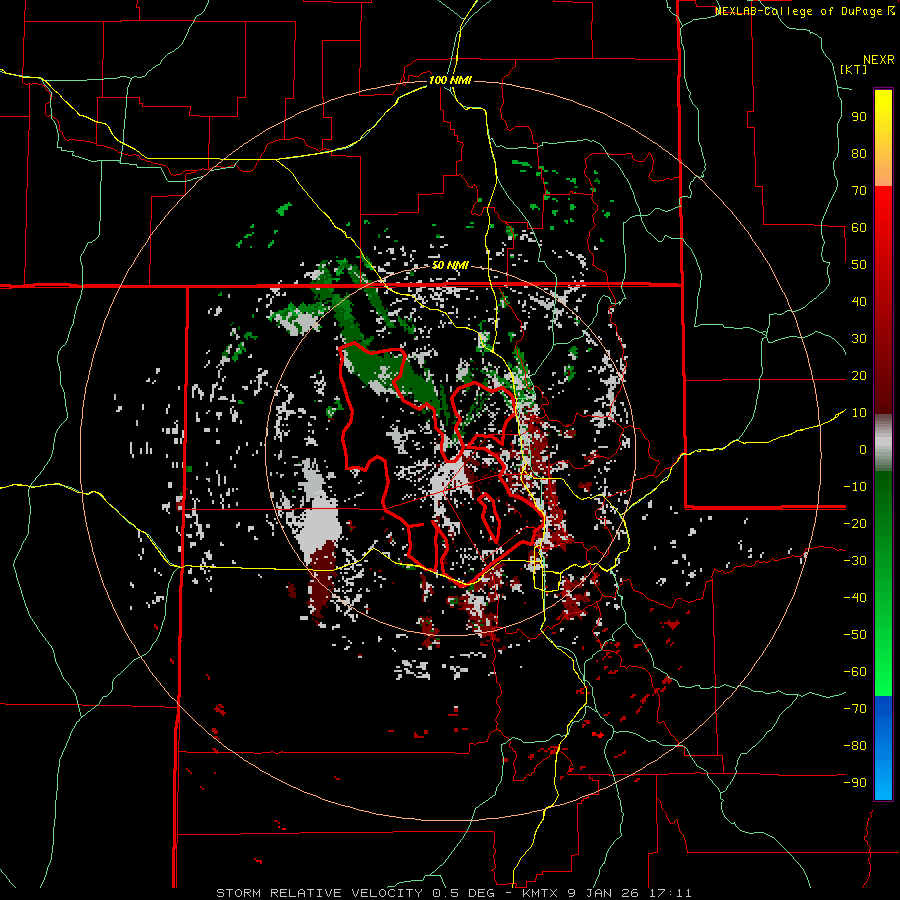Viewport: 900px width, 900px height.
Task: Select the "[KT]" units label
Action: (853, 69)
